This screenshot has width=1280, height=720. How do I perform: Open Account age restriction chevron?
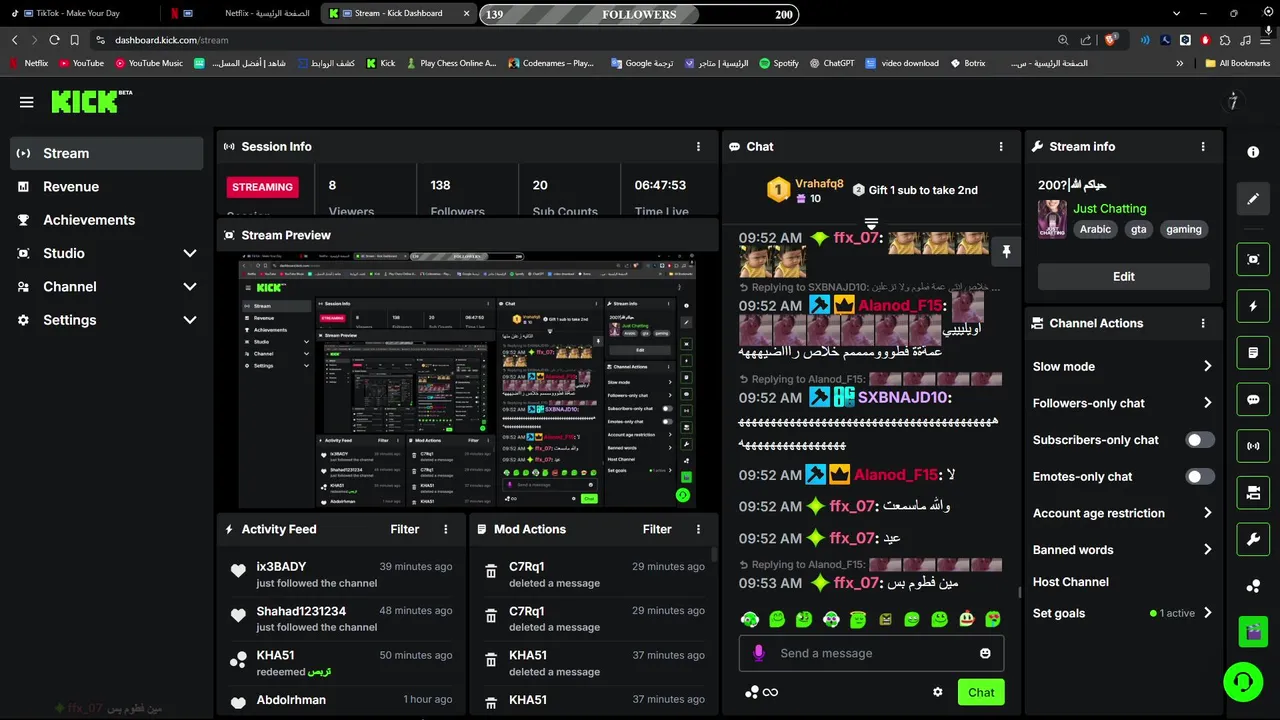[x=1207, y=513]
